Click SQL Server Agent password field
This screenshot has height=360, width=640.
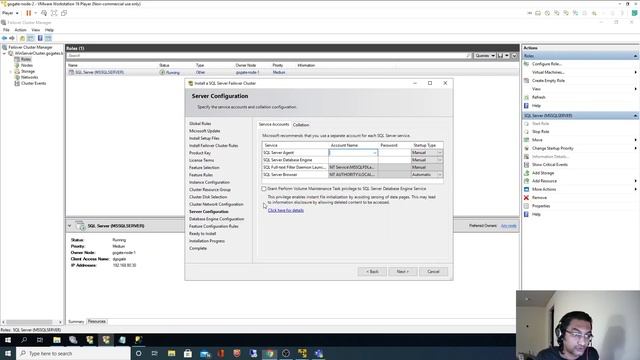(394, 153)
